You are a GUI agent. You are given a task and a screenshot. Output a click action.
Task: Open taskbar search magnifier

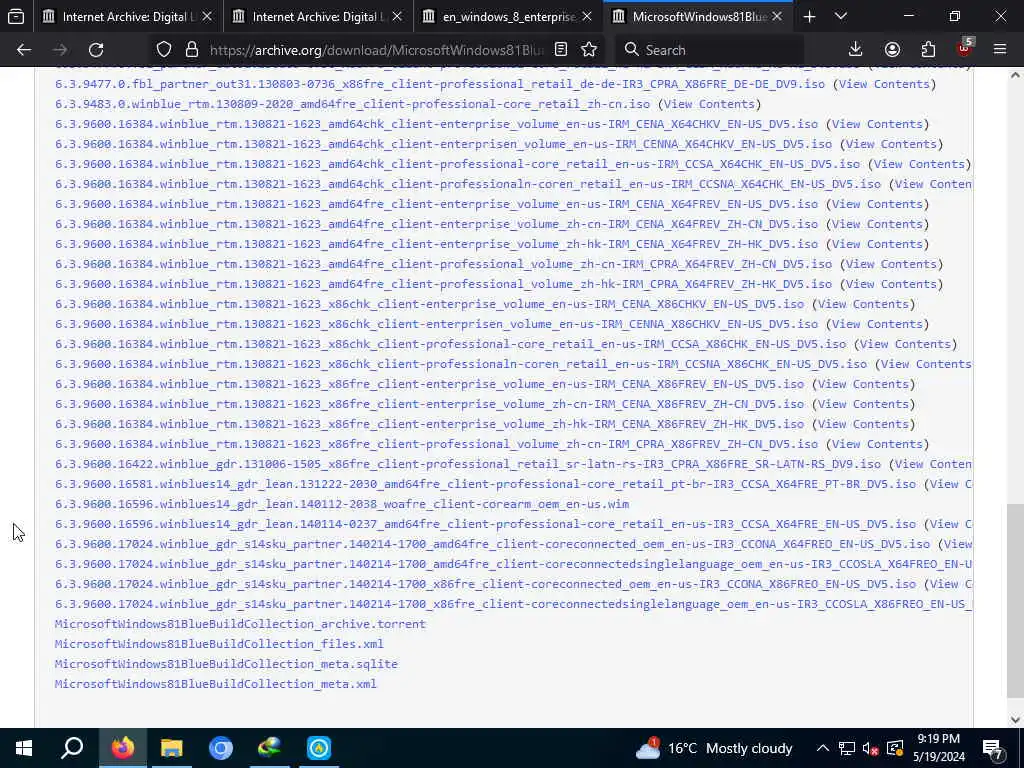(72, 748)
